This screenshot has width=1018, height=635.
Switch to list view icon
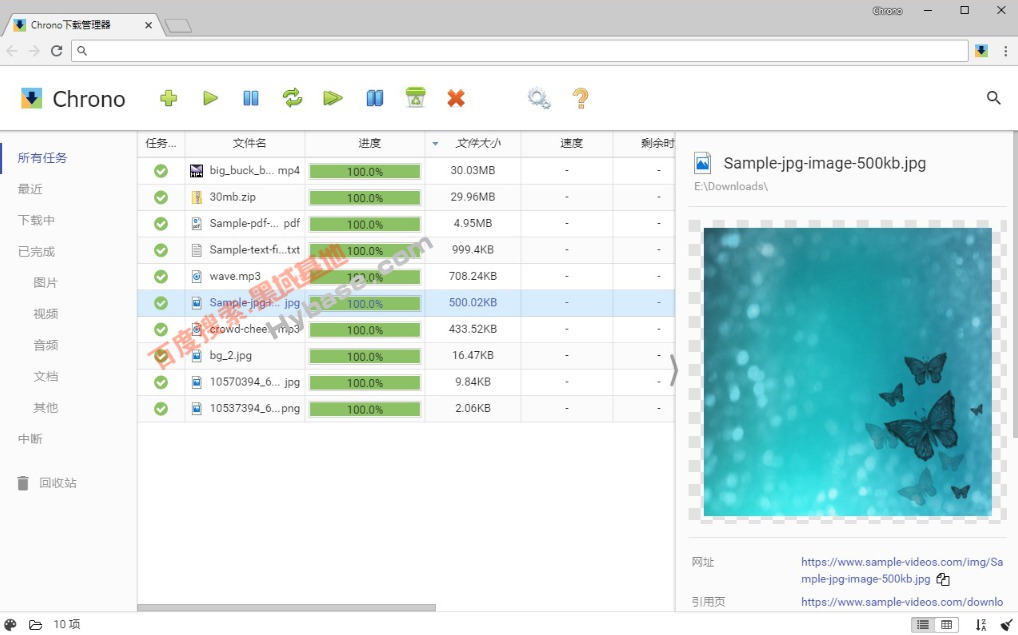click(923, 625)
